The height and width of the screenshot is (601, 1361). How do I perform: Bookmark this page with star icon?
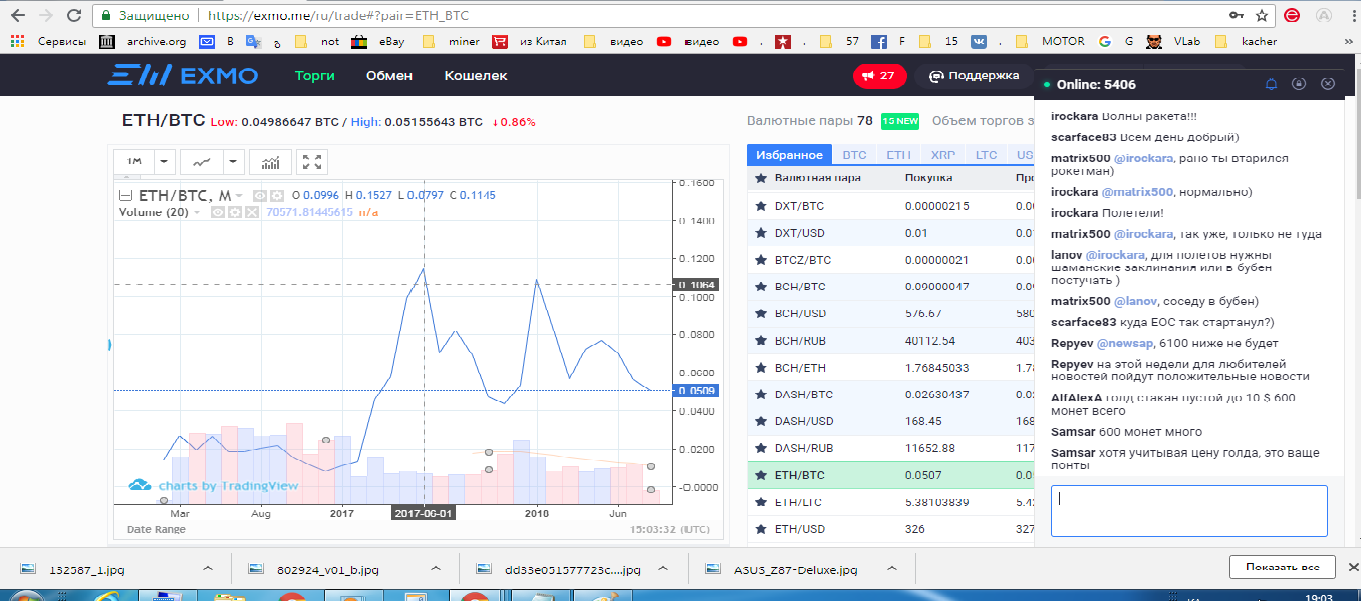coord(1262,16)
